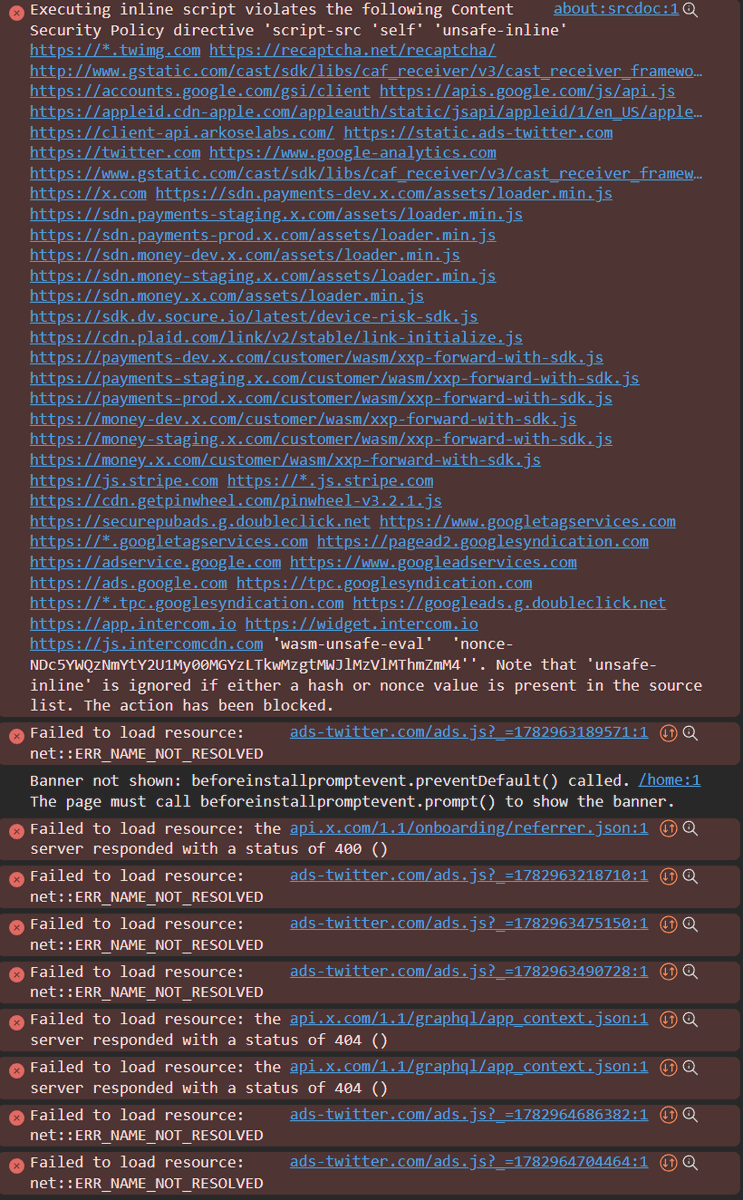Image resolution: width=743 pixels, height=1200 pixels.
Task: Open the www.google-analytics.com link
Action: 352,152
